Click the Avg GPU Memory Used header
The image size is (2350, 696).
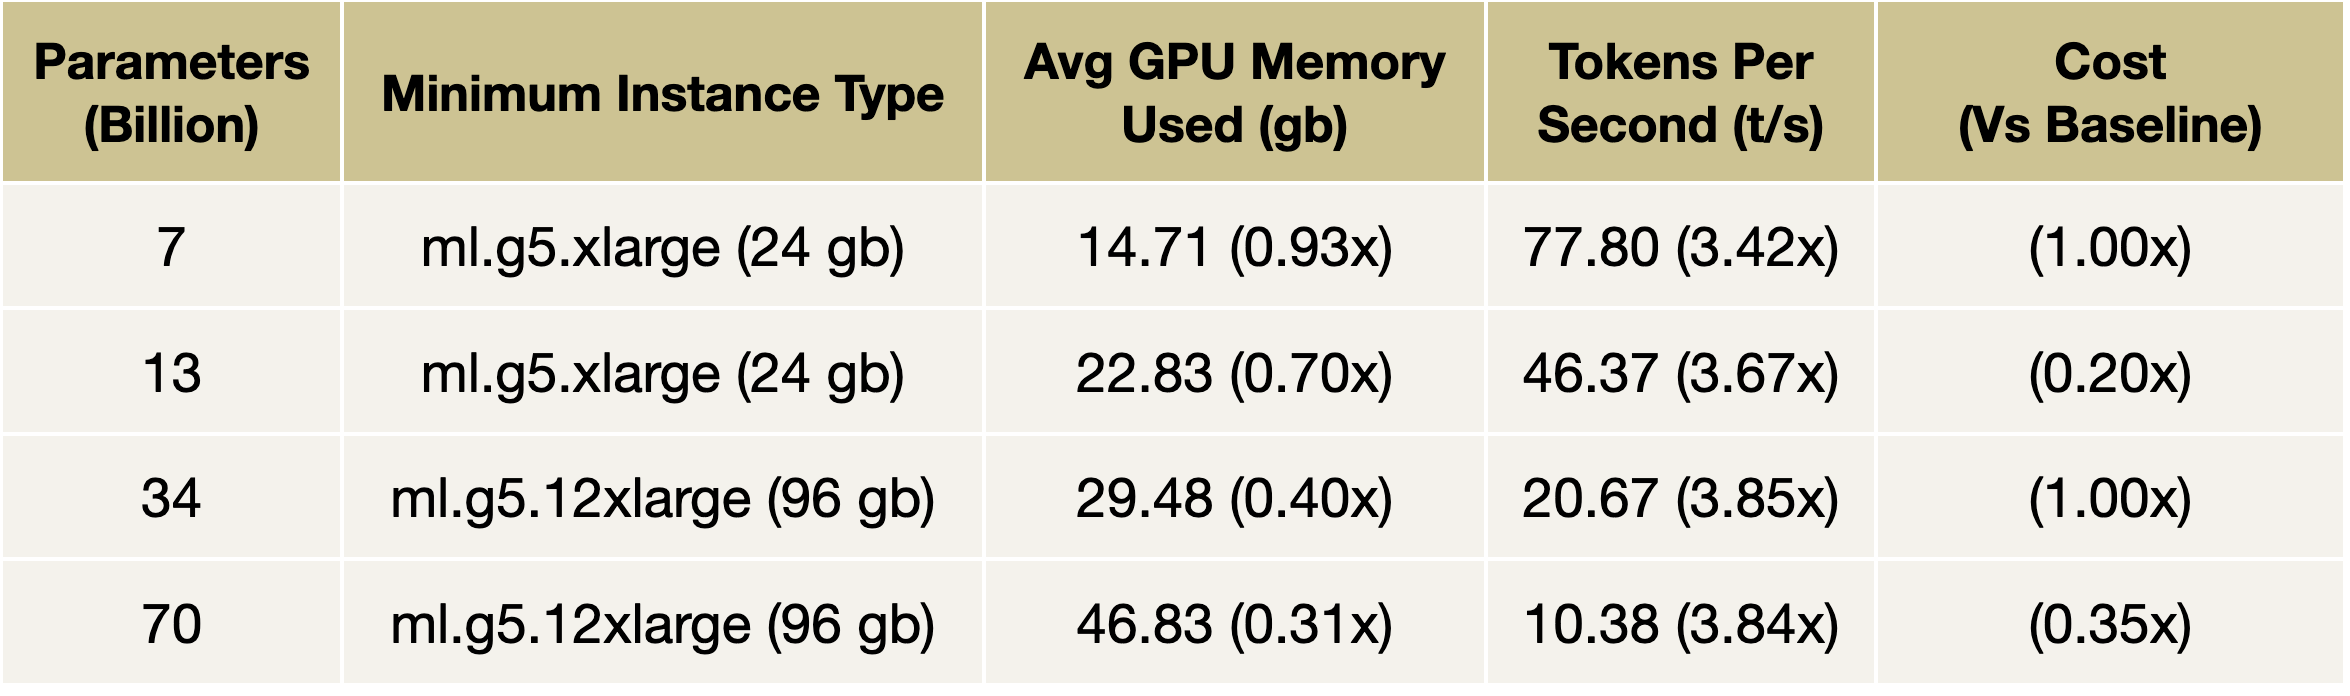(1234, 93)
